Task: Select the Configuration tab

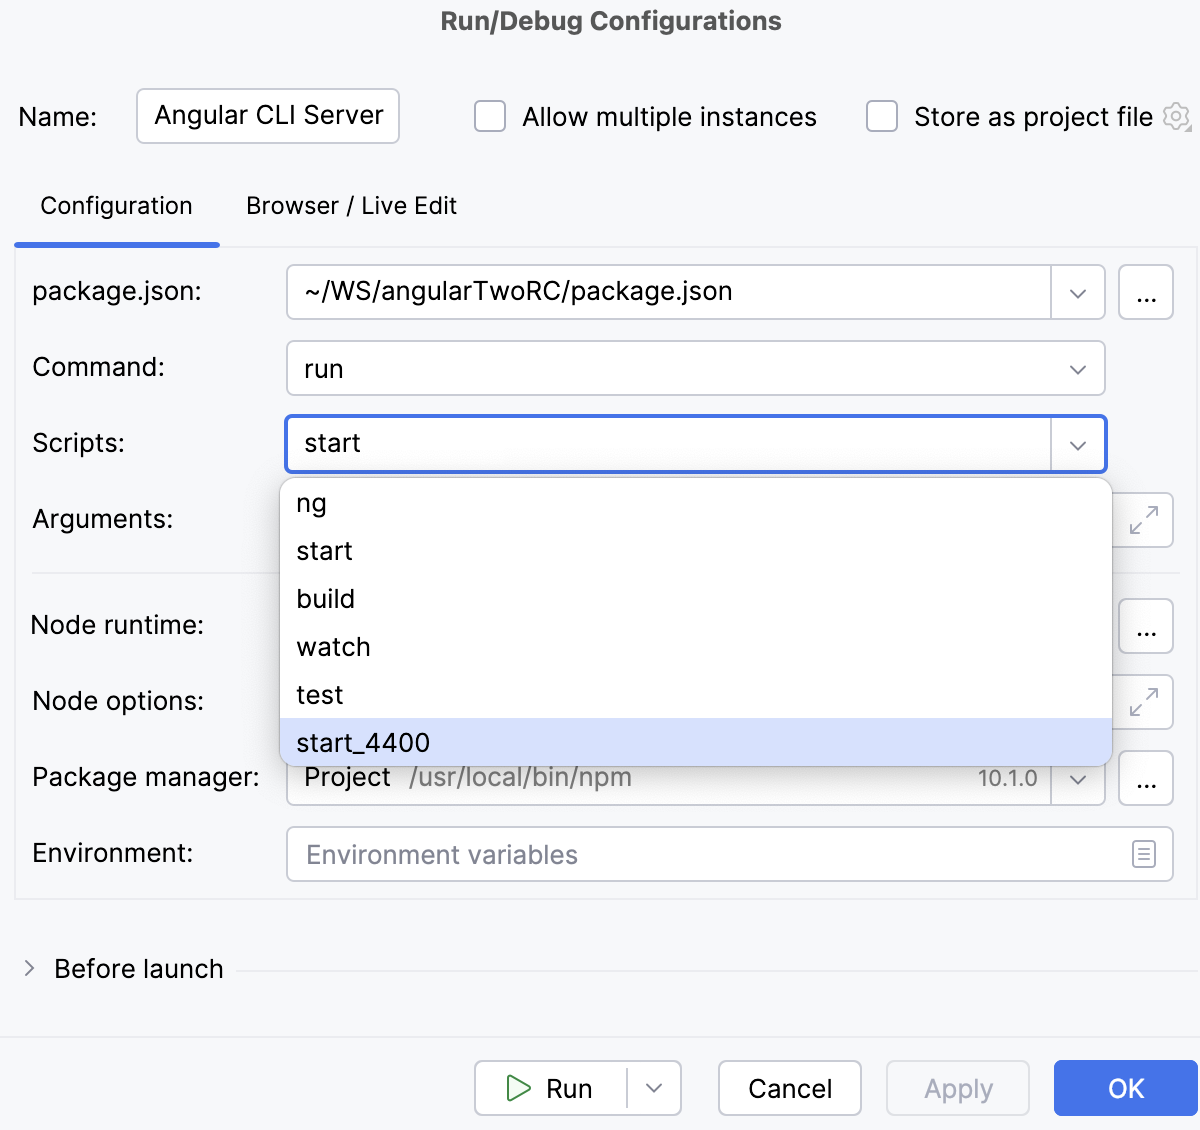Action: click(x=116, y=206)
